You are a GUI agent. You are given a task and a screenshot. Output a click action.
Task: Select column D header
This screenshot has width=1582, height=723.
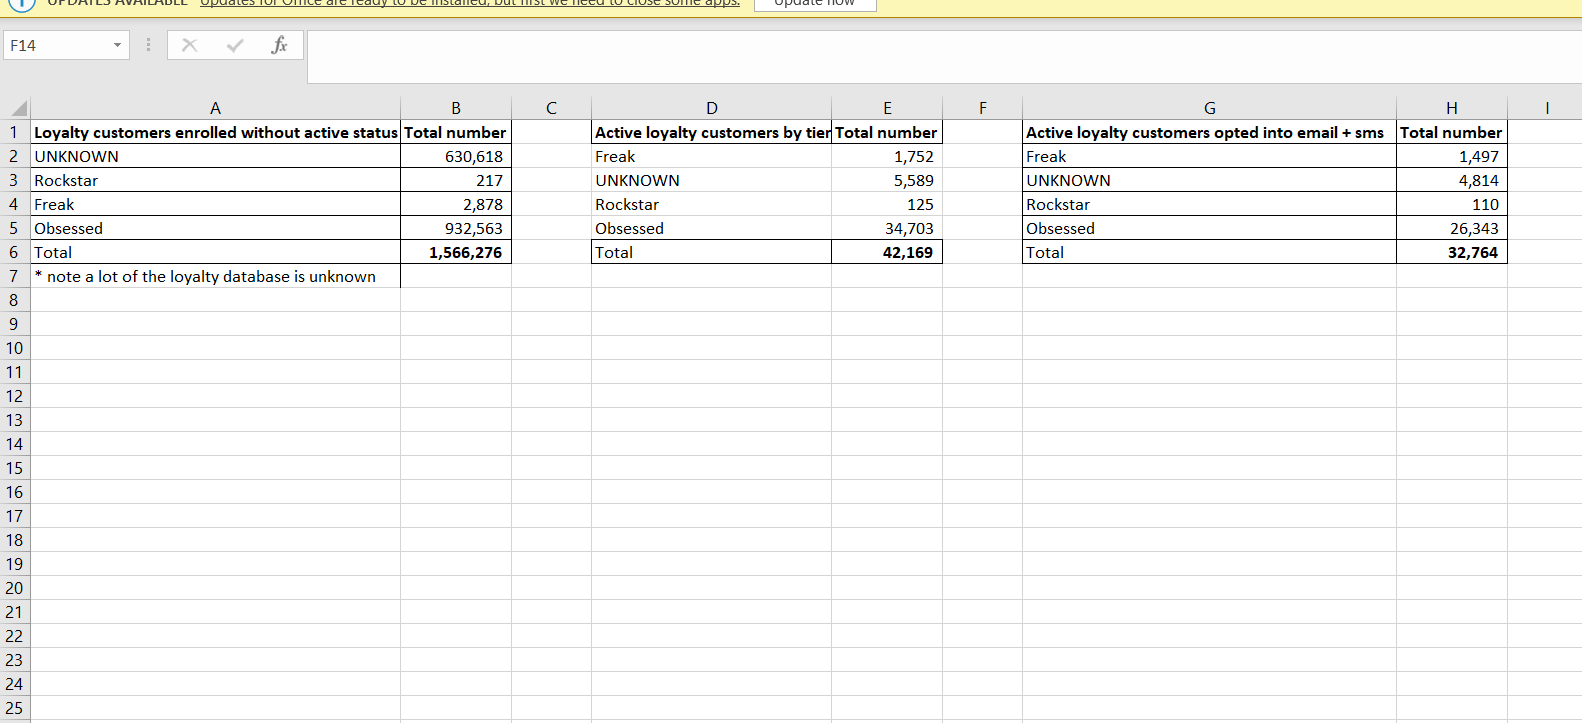point(711,108)
